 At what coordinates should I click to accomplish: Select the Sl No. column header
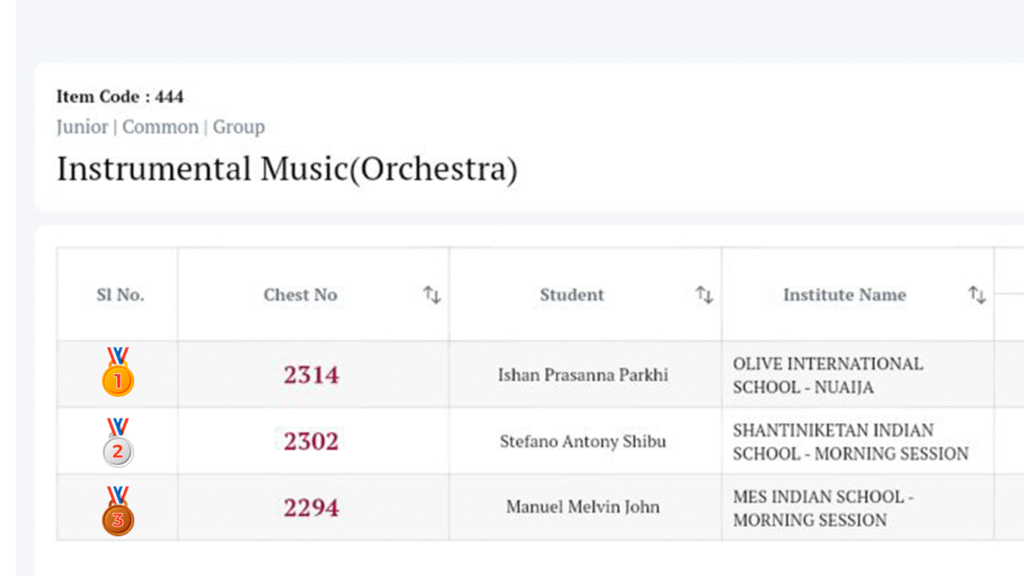pos(120,295)
